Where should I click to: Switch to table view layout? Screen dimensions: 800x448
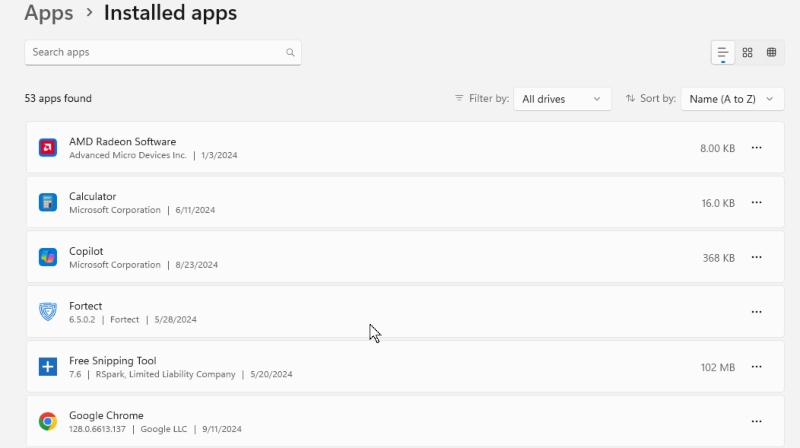[772, 53]
